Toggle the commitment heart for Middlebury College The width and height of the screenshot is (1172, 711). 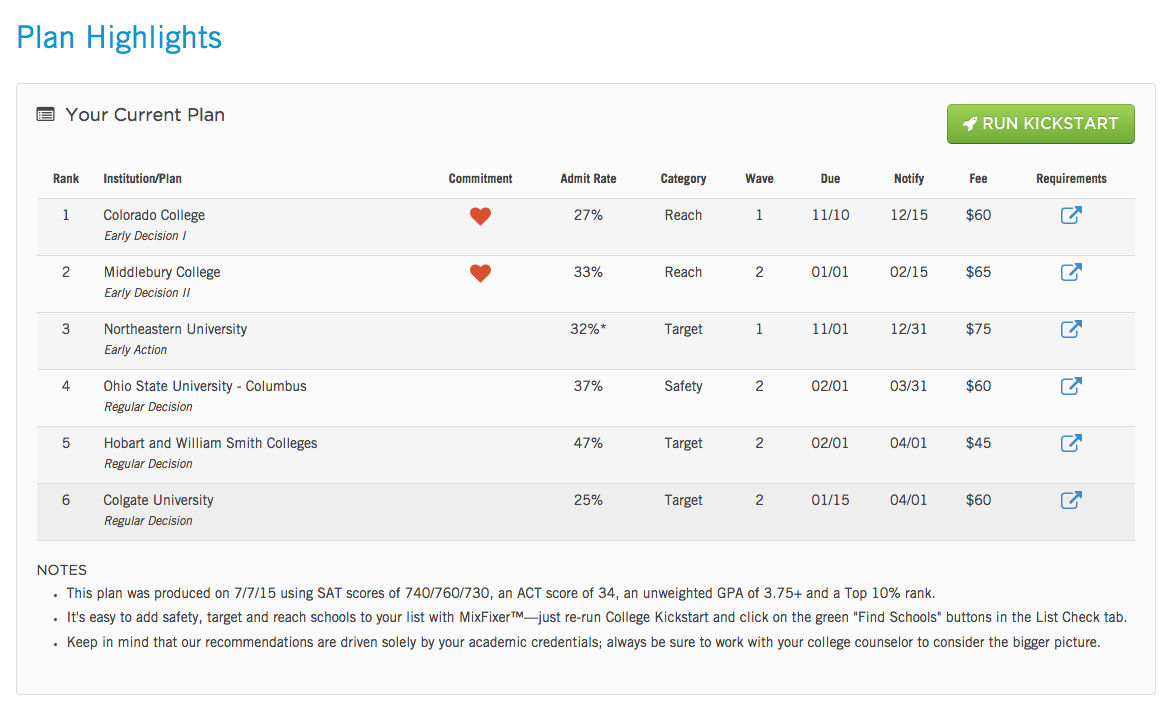pyautogui.click(x=481, y=273)
